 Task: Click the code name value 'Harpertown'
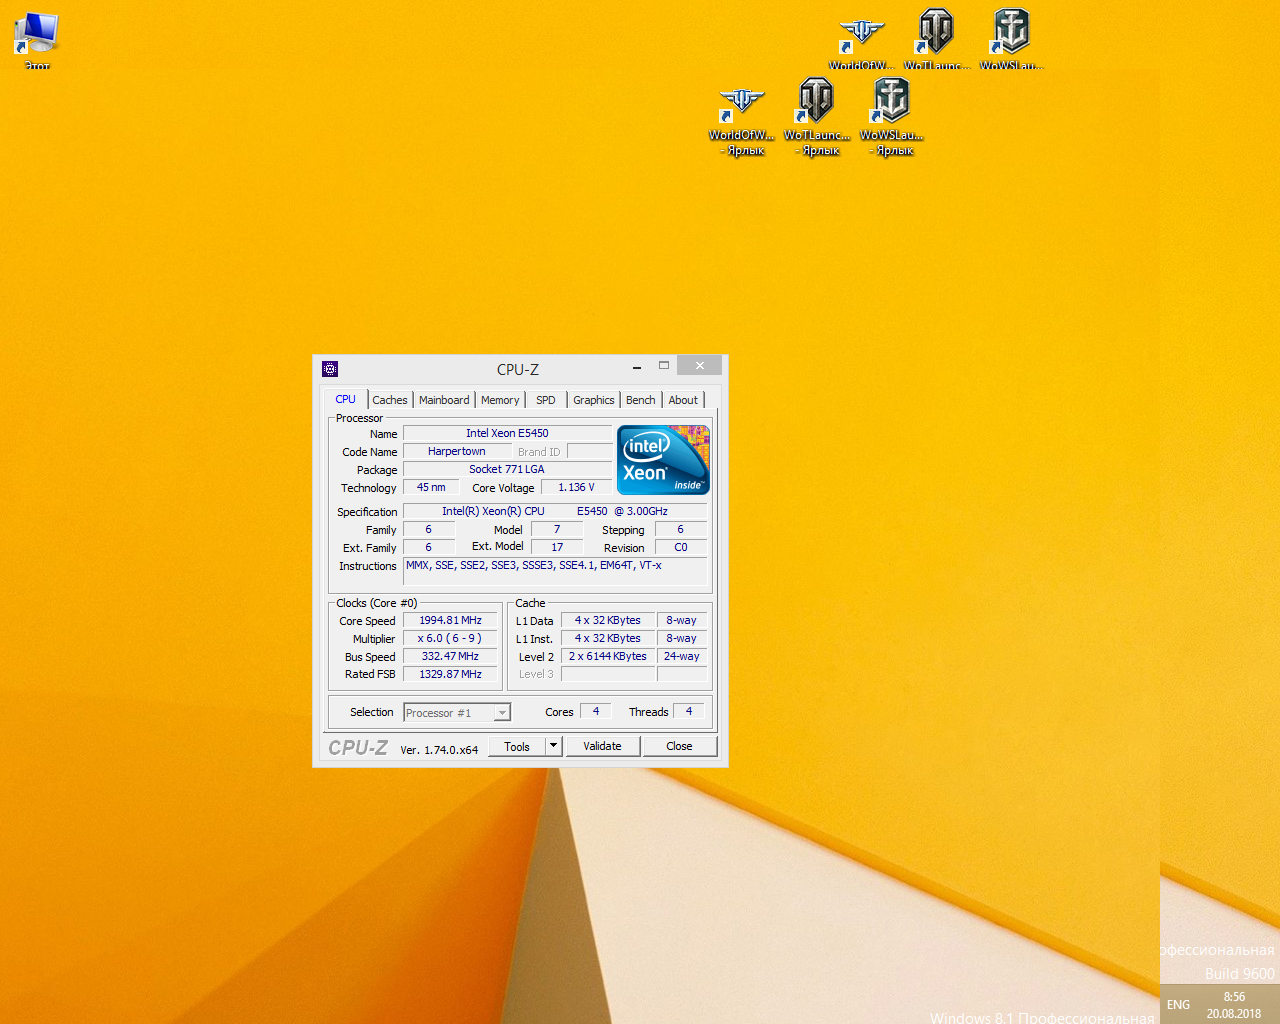click(x=457, y=451)
